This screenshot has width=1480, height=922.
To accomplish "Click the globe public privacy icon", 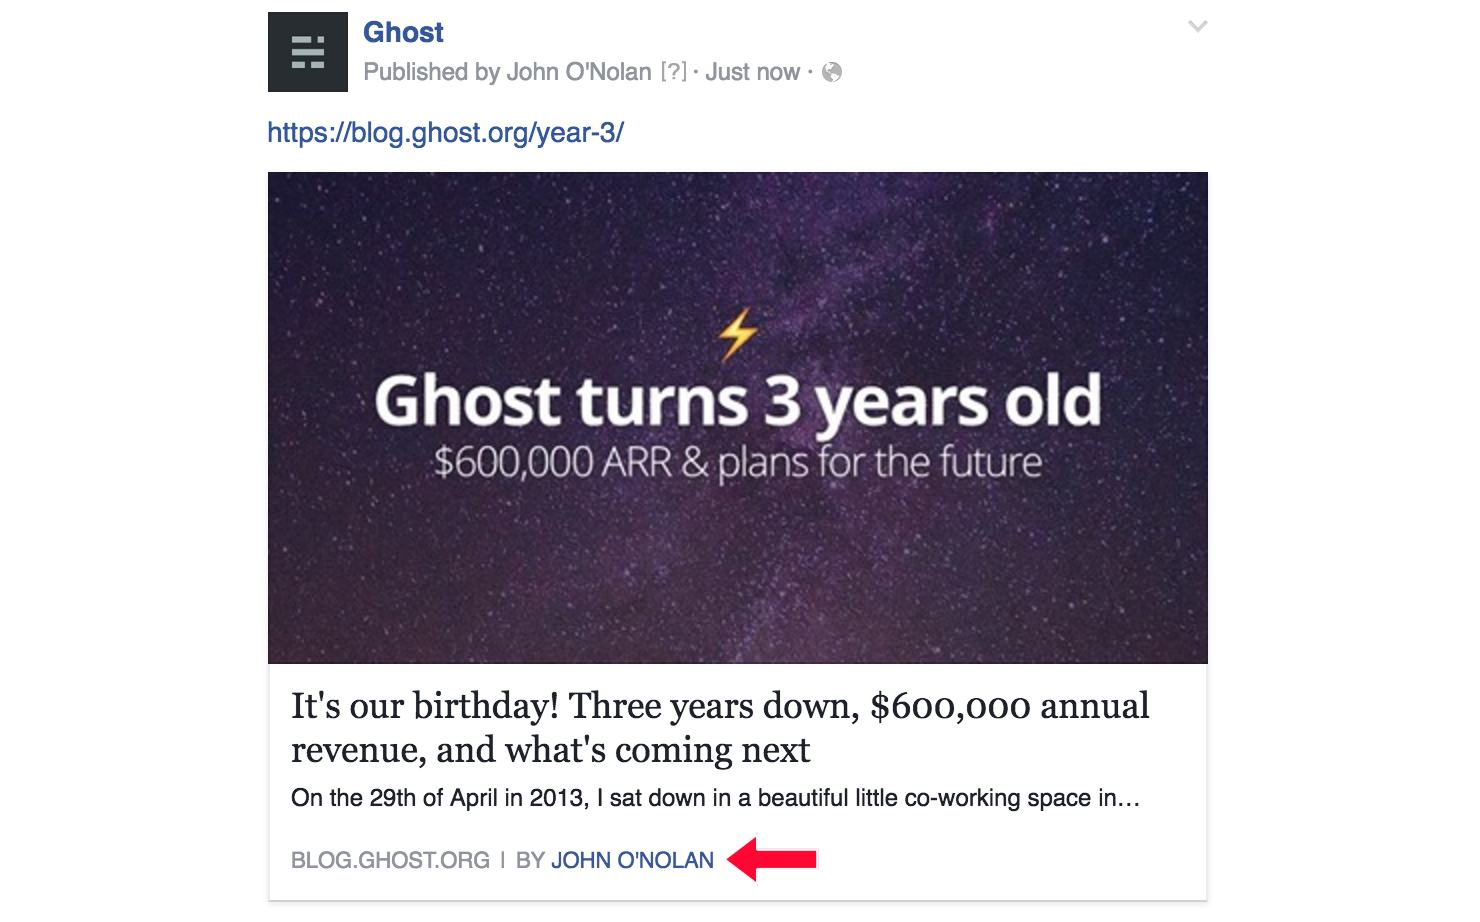I will pos(832,72).
